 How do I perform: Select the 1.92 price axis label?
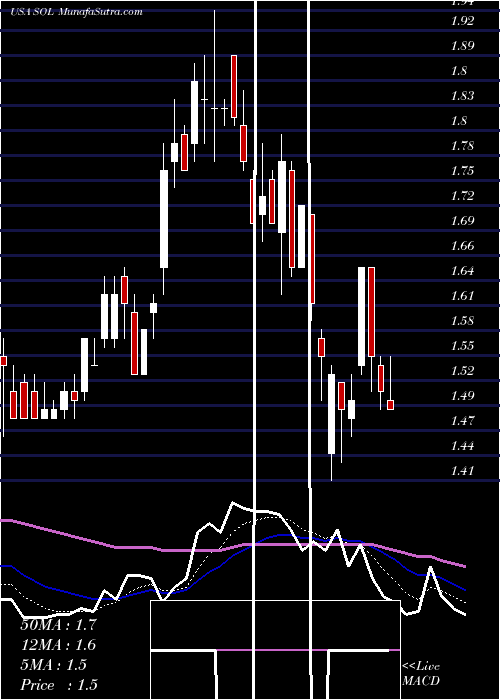[465, 21]
